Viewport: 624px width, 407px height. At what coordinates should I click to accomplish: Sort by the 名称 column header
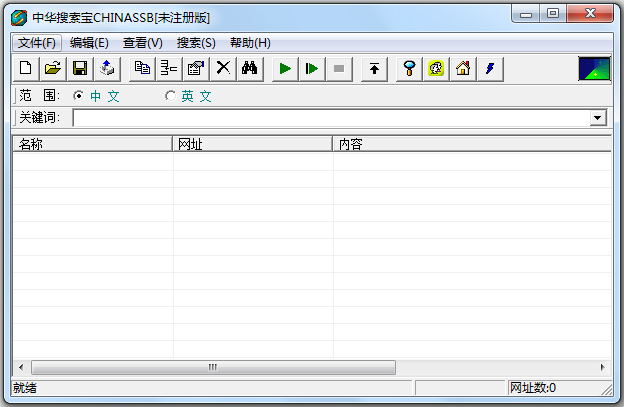(92, 144)
